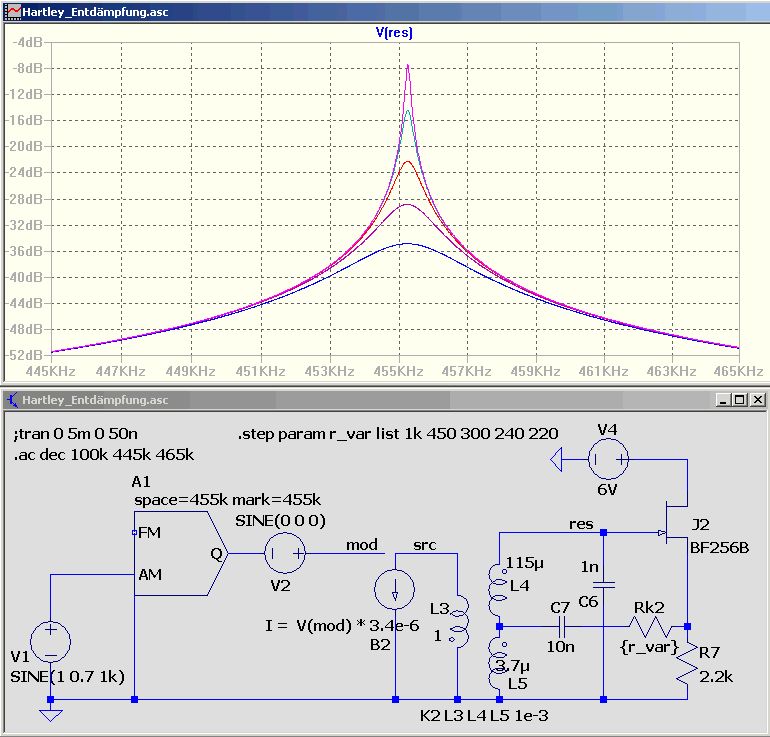Select voltage source V4 symbol
Image resolution: width=770 pixels, height=737 pixels.
coord(608,460)
